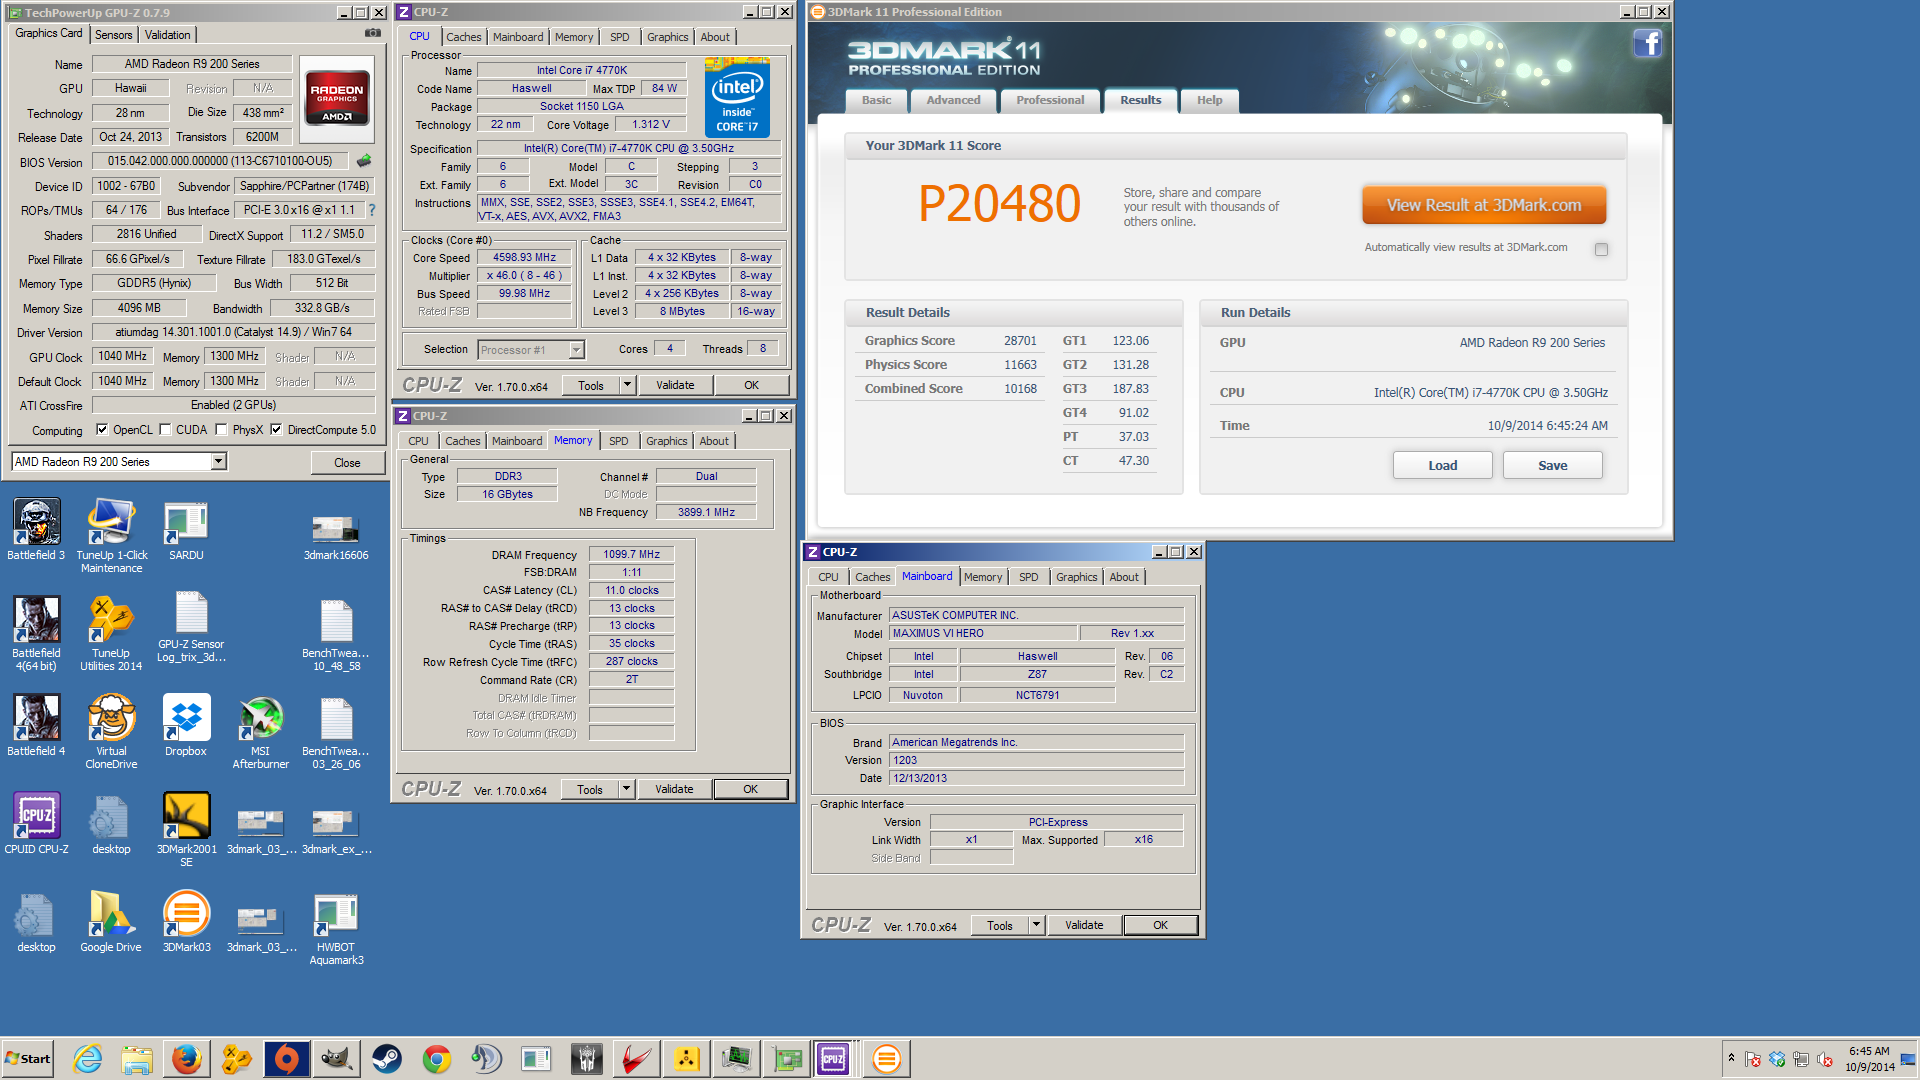Click the Steam taskbar icon
1920x1080 pixels.
[387, 1059]
